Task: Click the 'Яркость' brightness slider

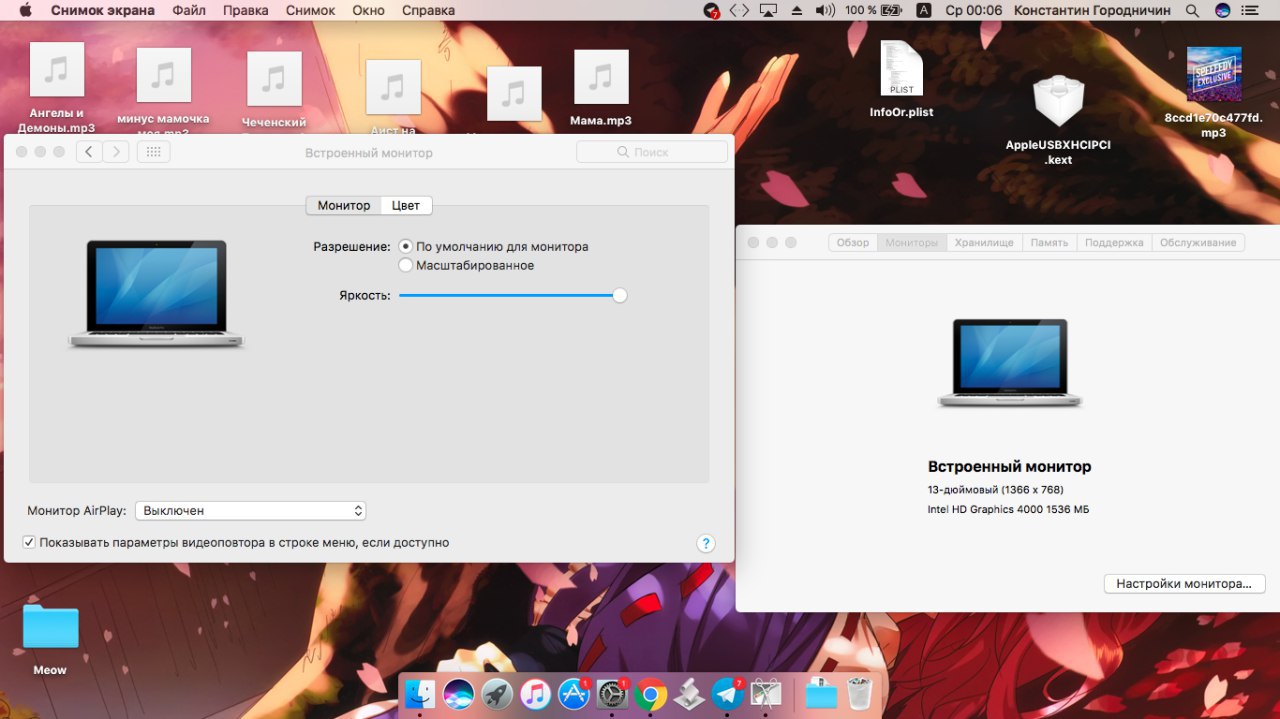Action: click(x=512, y=295)
